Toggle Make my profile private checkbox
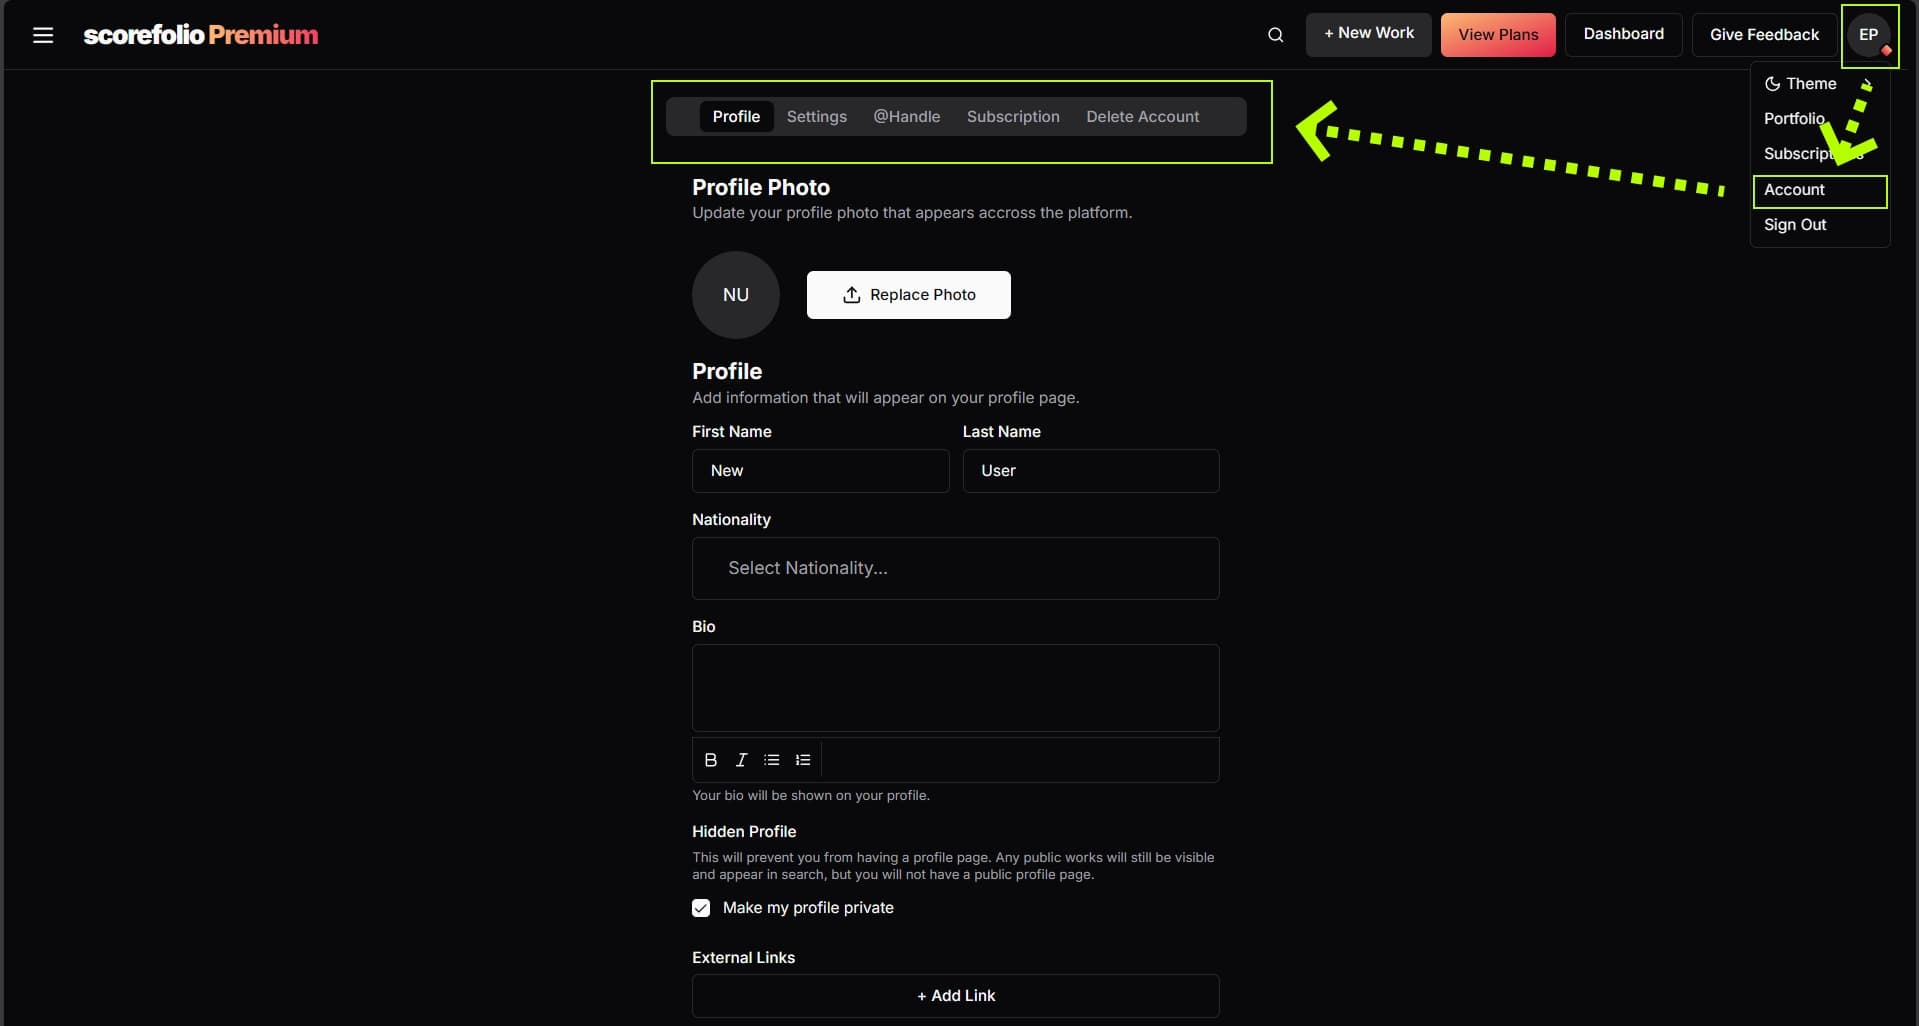Screen dimensions: 1919x1026 701,908
